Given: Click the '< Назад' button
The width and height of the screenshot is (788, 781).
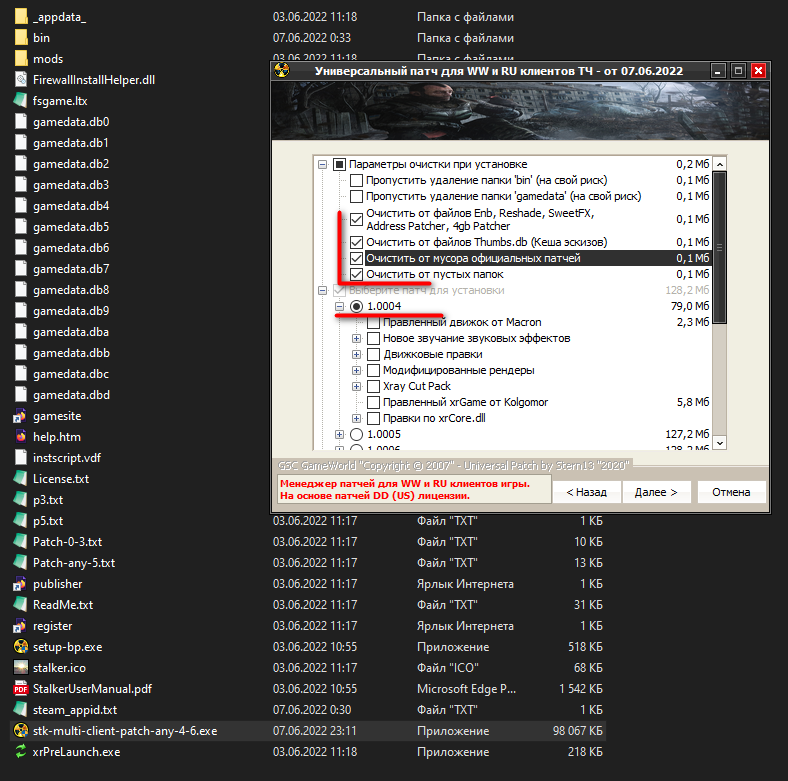Looking at the screenshot, I should tap(586, 492).
